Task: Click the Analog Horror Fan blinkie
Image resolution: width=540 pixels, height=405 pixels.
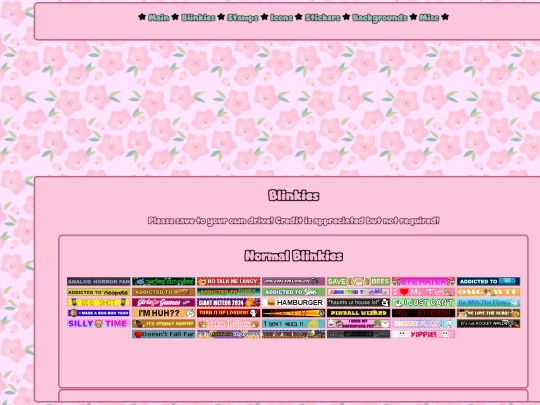Action: pos(98,281)
